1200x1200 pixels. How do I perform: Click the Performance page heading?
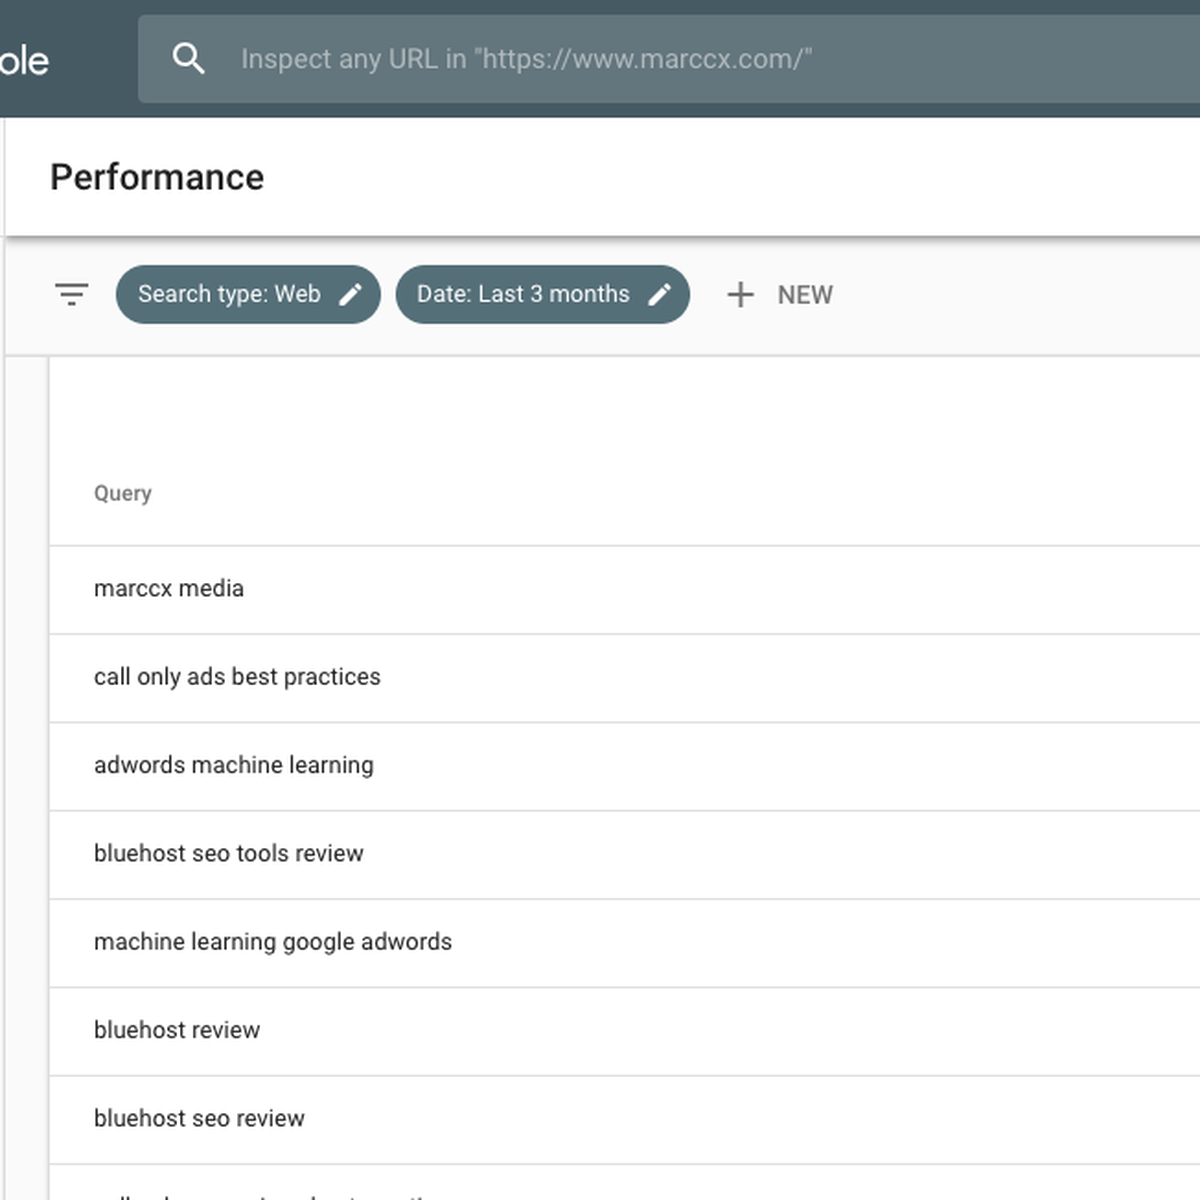coord(157,177)
